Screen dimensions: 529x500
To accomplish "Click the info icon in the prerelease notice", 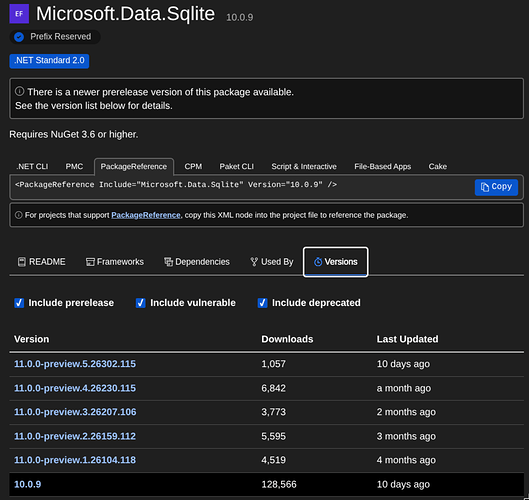I will (x=20, y=91).
